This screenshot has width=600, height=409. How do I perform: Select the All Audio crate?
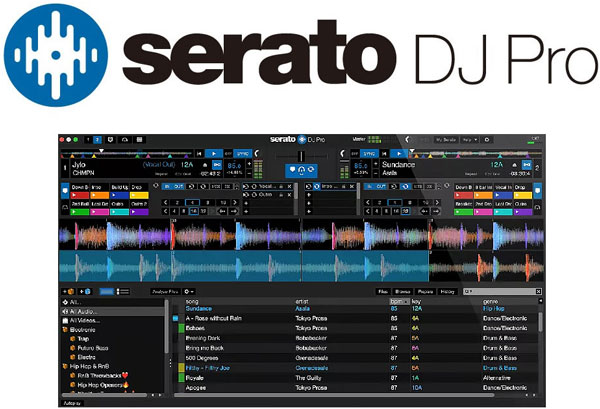point(113,311)
